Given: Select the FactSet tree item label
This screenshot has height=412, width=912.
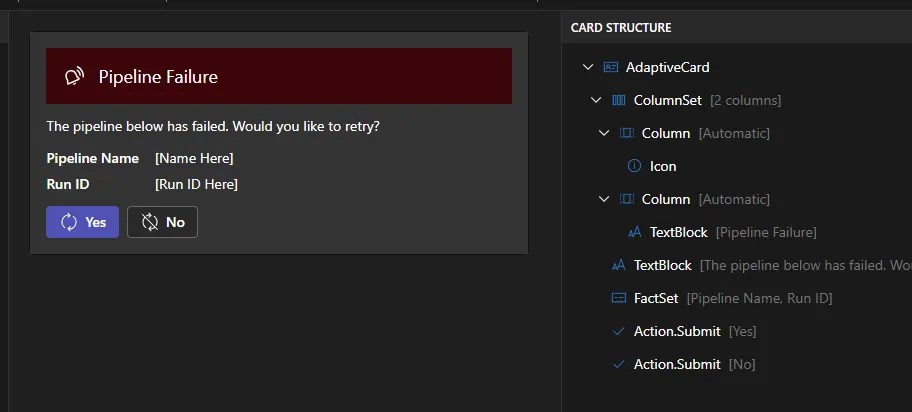Looking at the screenshot, I should pyautogui.click(x=656, y=298).
